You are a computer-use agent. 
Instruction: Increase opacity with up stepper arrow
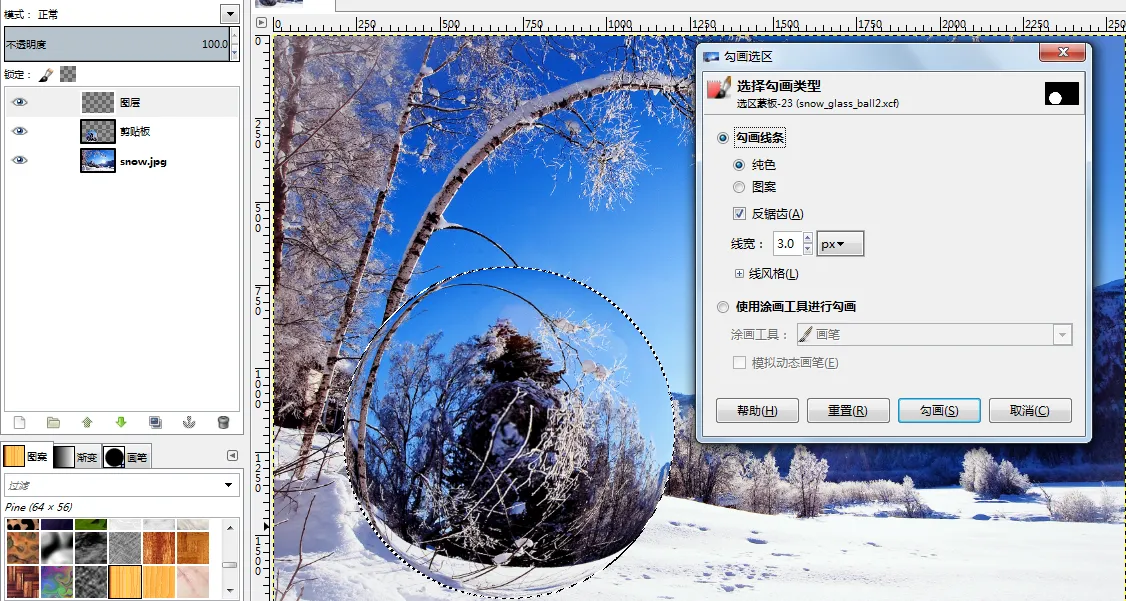[x=235, y=36]
